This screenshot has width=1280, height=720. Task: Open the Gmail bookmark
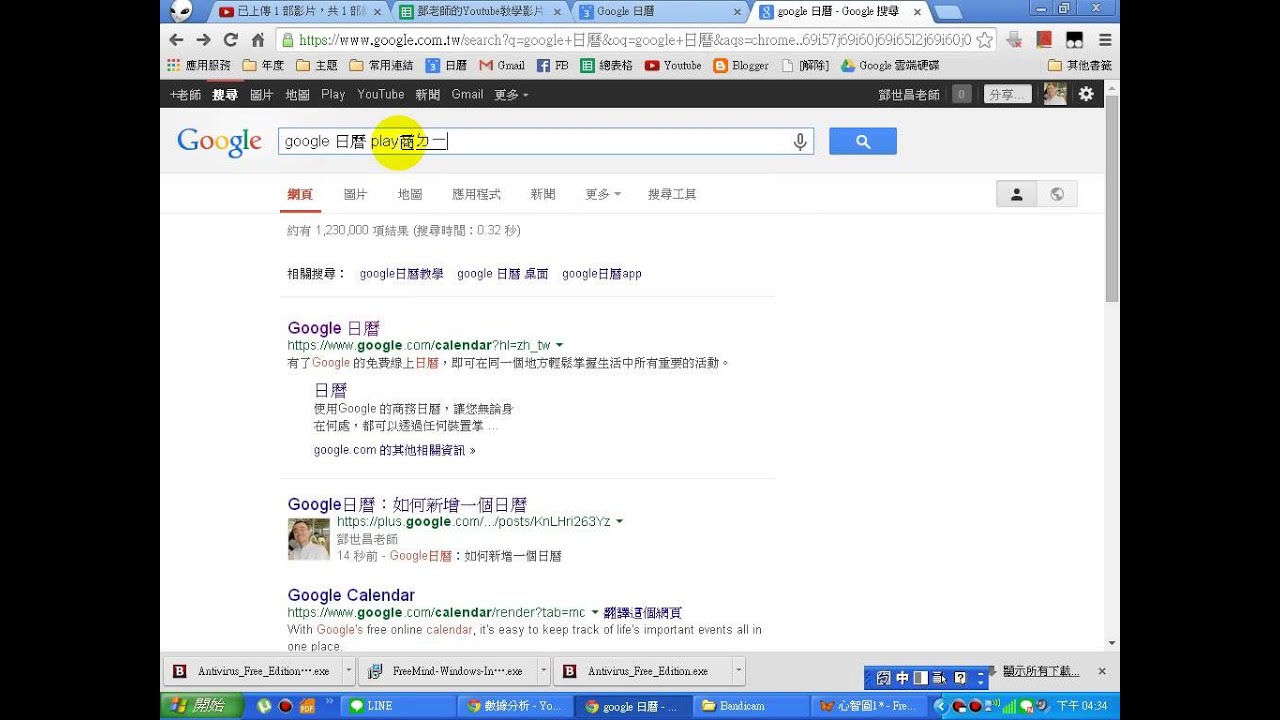coord(502,65)
